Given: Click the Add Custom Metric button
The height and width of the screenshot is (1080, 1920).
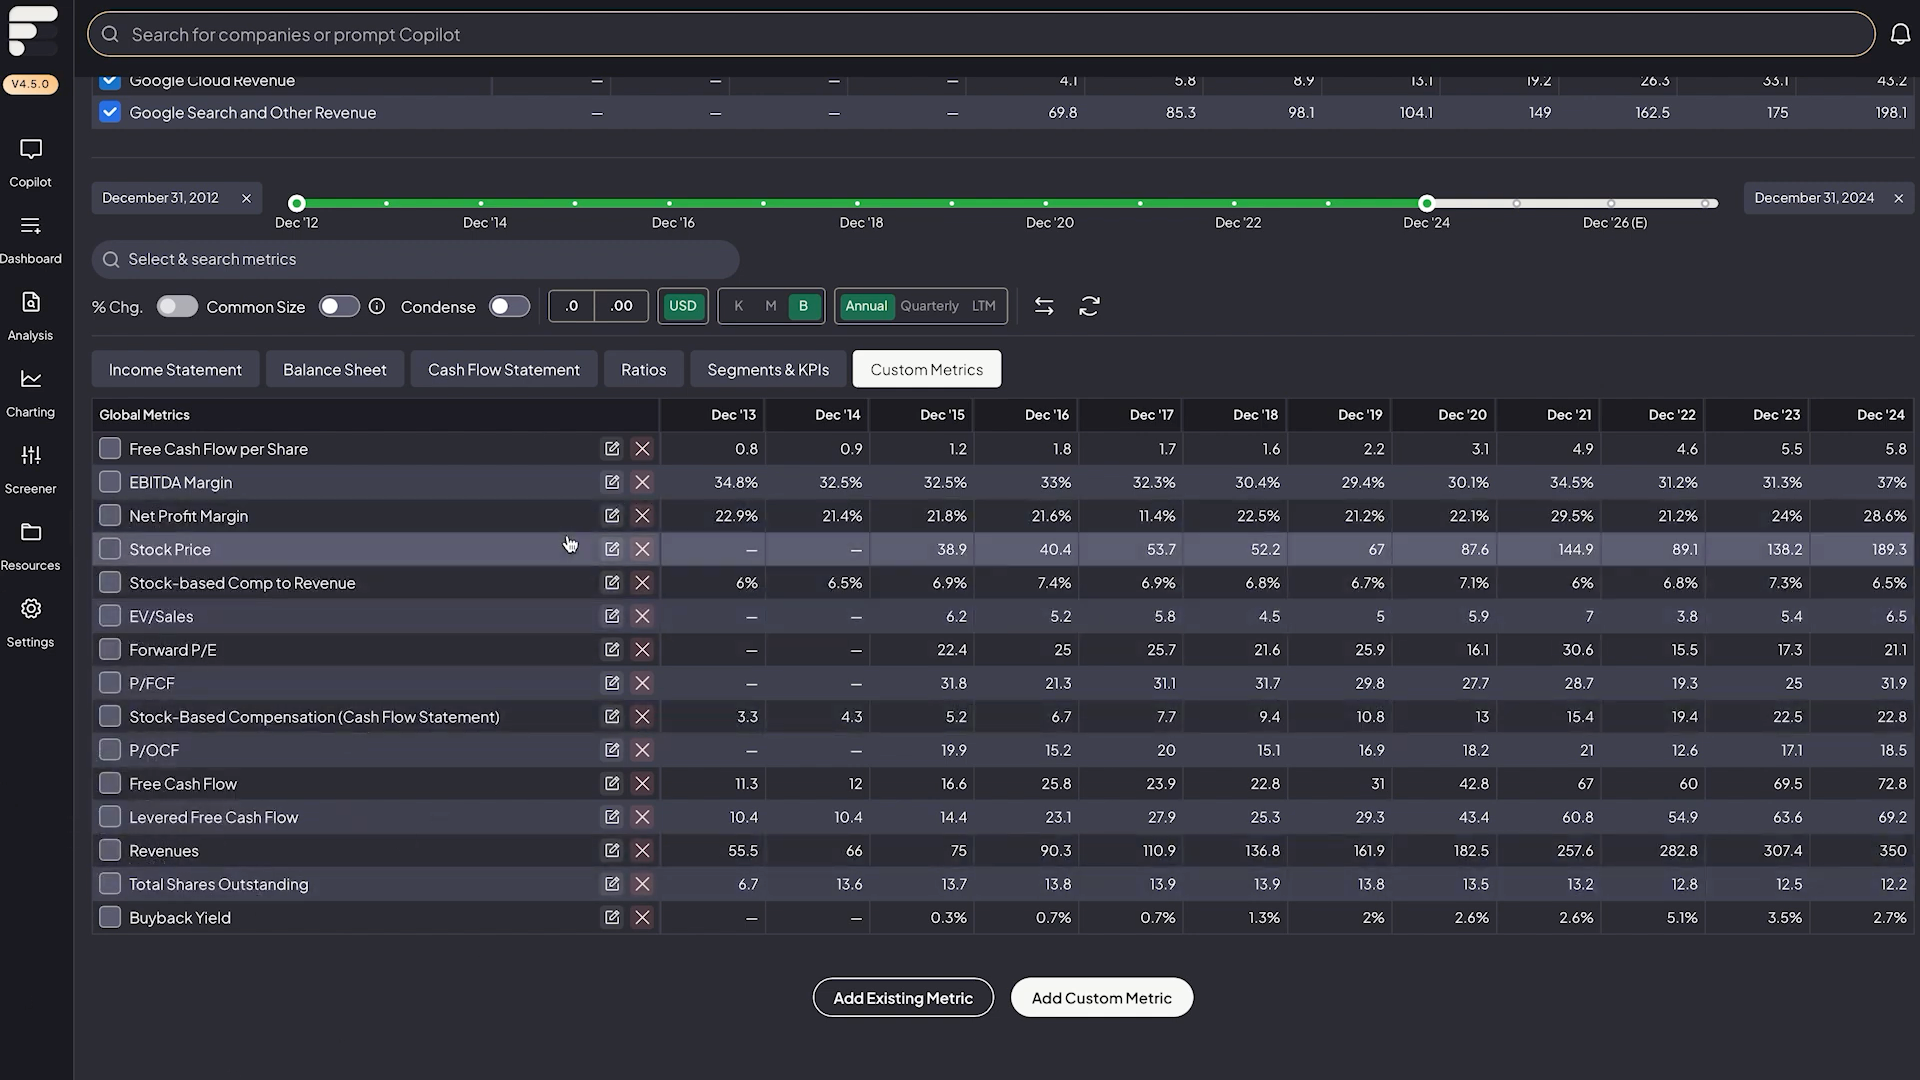Looking at the screenshot, I should pos(1101,998).
